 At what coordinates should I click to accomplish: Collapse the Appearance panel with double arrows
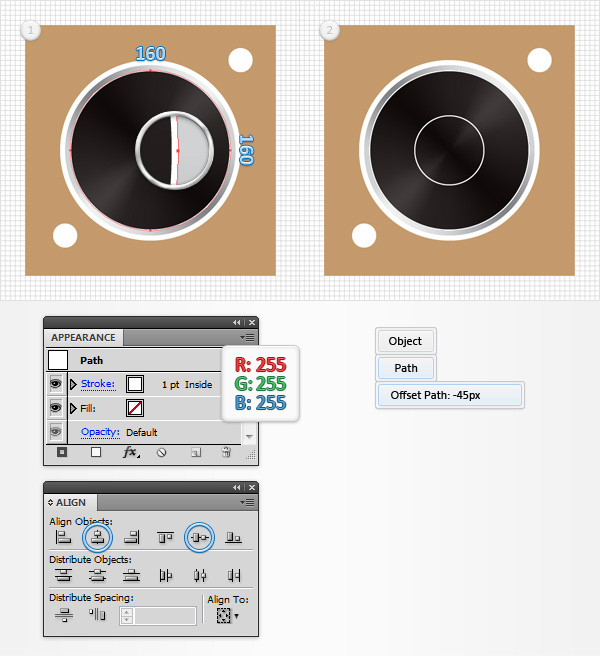(237, 323)
